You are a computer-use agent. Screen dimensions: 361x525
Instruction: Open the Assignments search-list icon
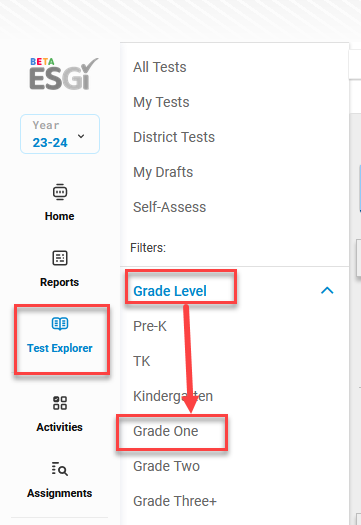[60, 469]
